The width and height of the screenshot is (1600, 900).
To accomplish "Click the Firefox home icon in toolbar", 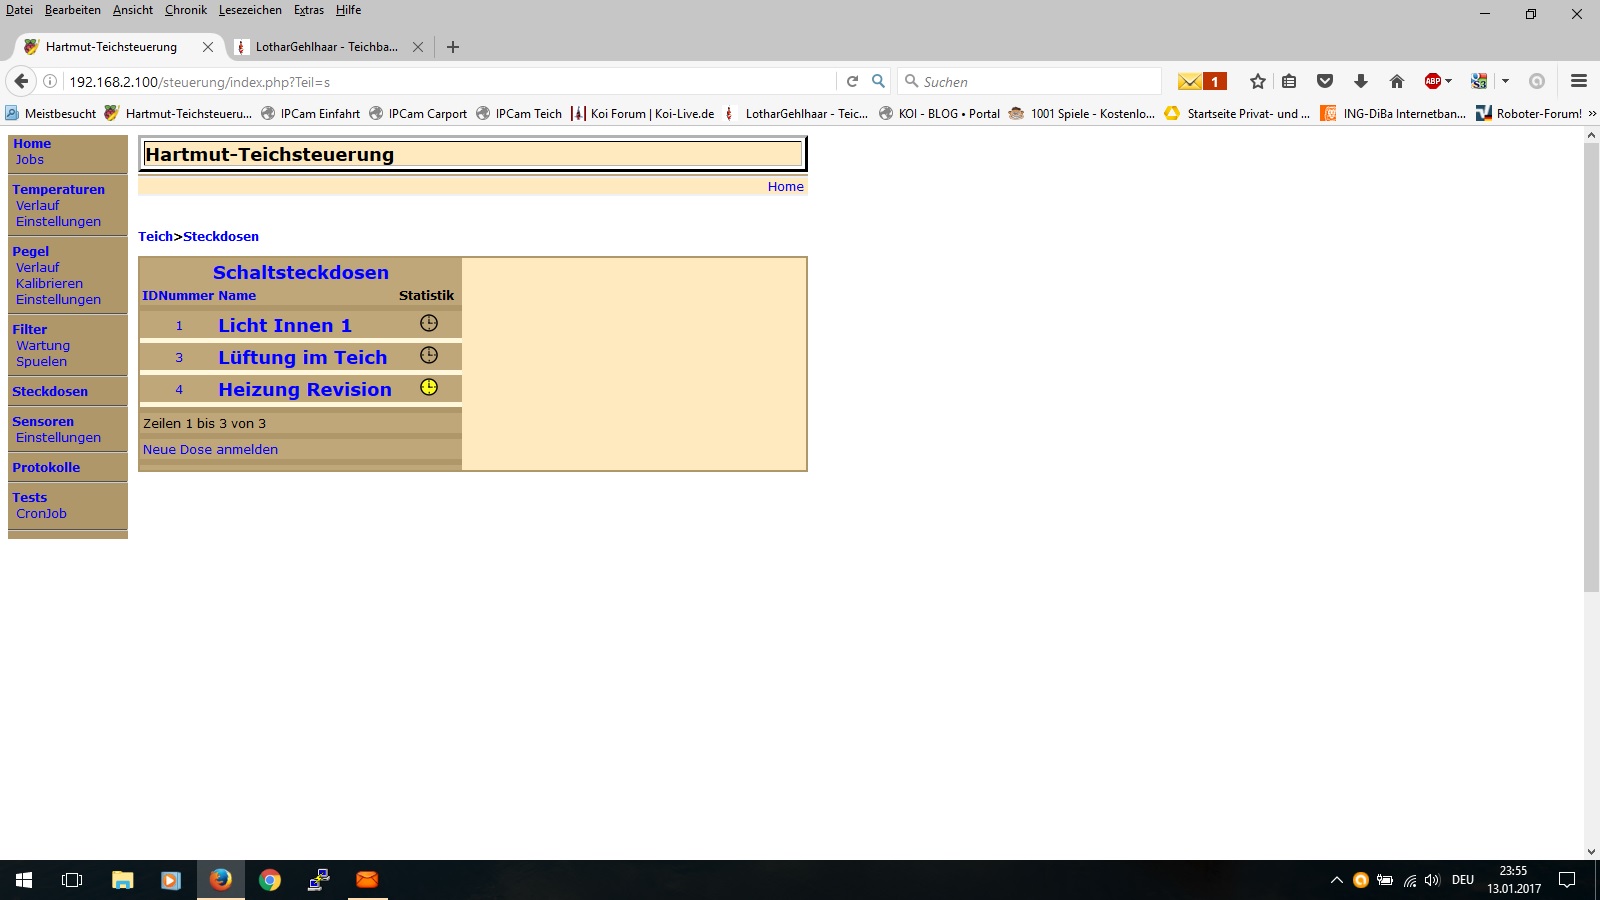I will (x=1396, y=82).
